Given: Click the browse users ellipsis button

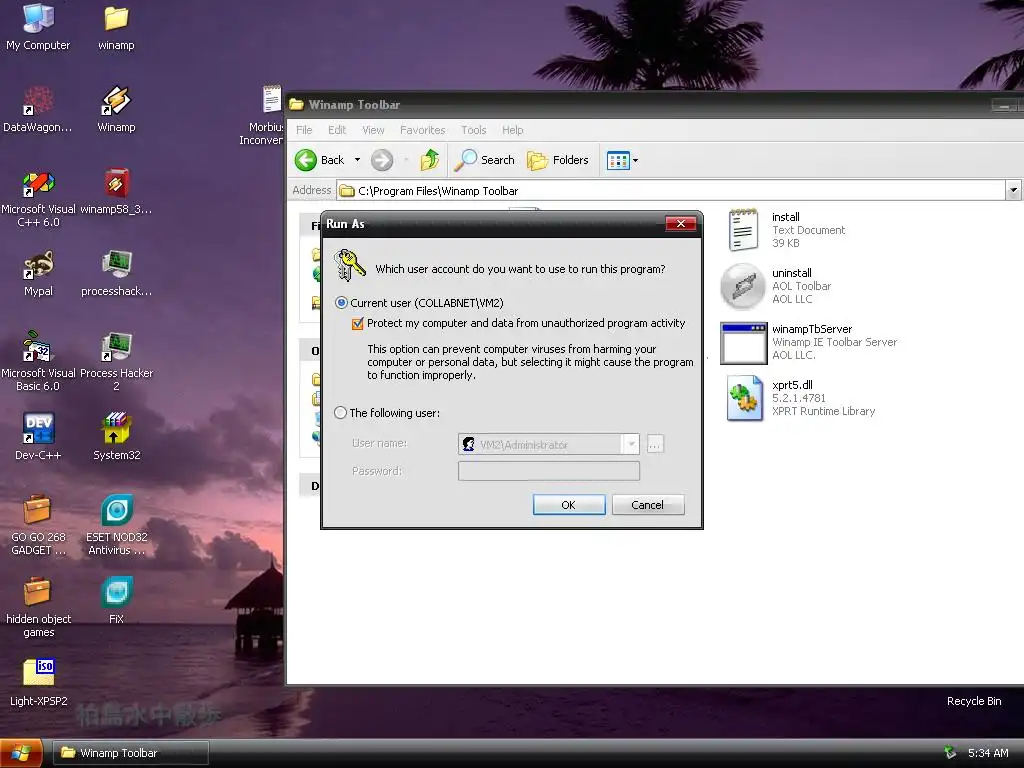Looking at the screenshot, I should pyautogui.click(x=654, y=445).
